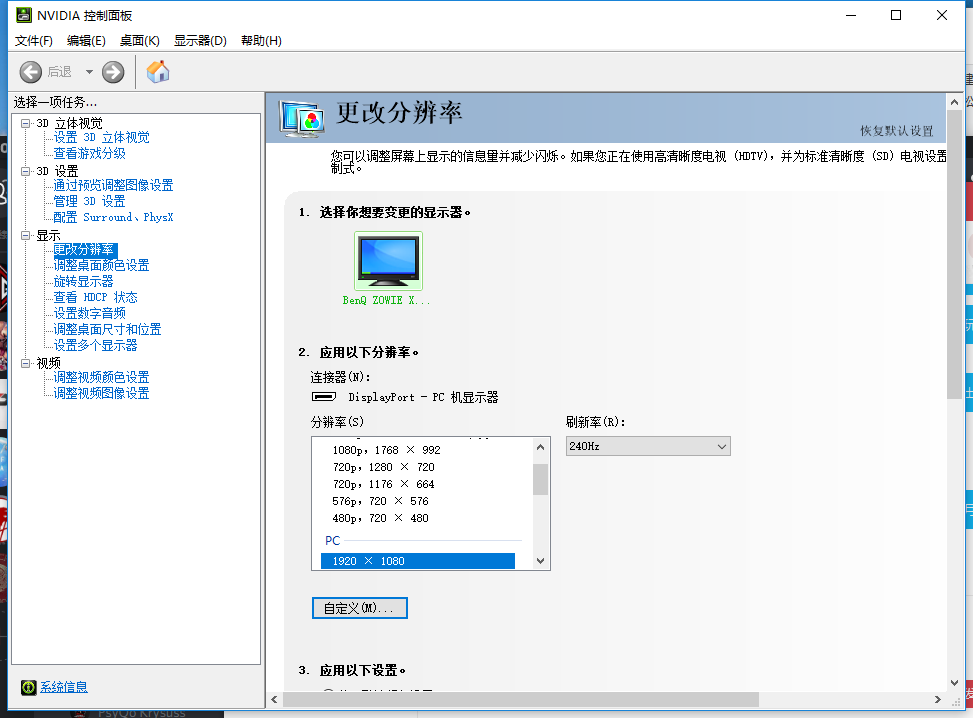
Task: Click main panel vertical scroll up arrow
Action: coord(954,102)
